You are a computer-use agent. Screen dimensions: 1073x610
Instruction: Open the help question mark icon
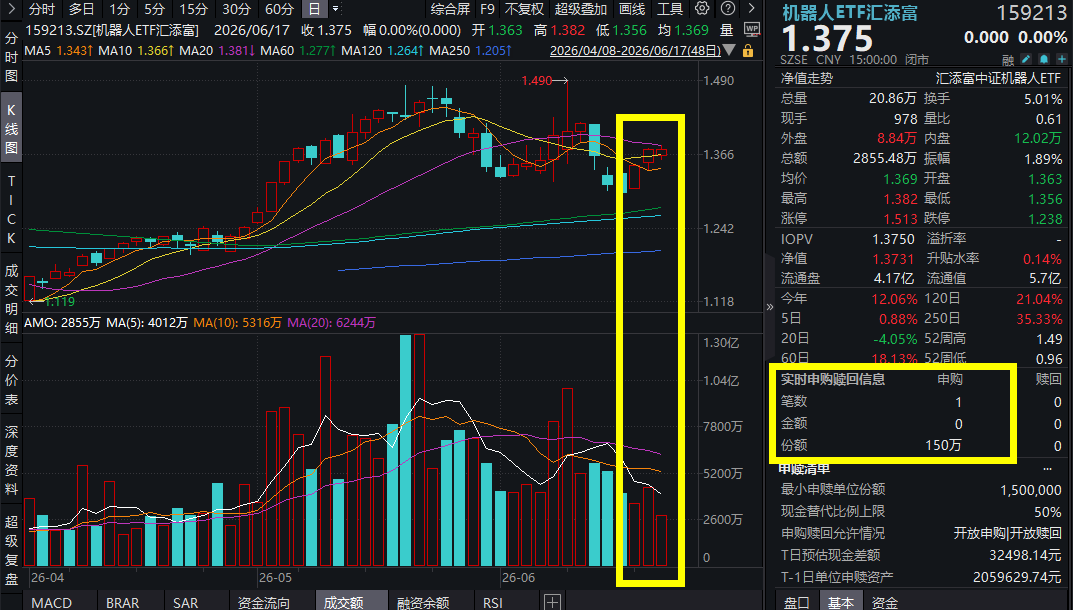[x=728, y=8]
